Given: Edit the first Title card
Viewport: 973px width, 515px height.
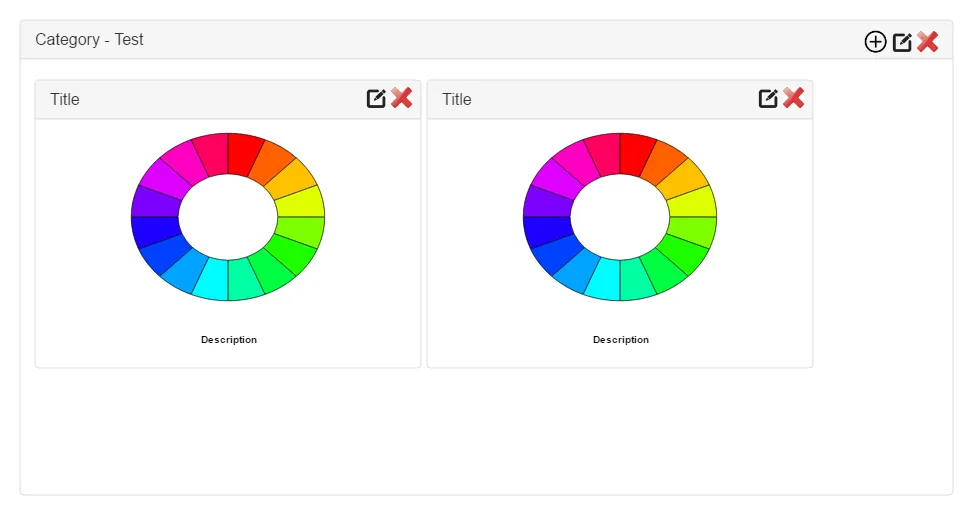Looking at the screenshot, I should pos(376,98).
